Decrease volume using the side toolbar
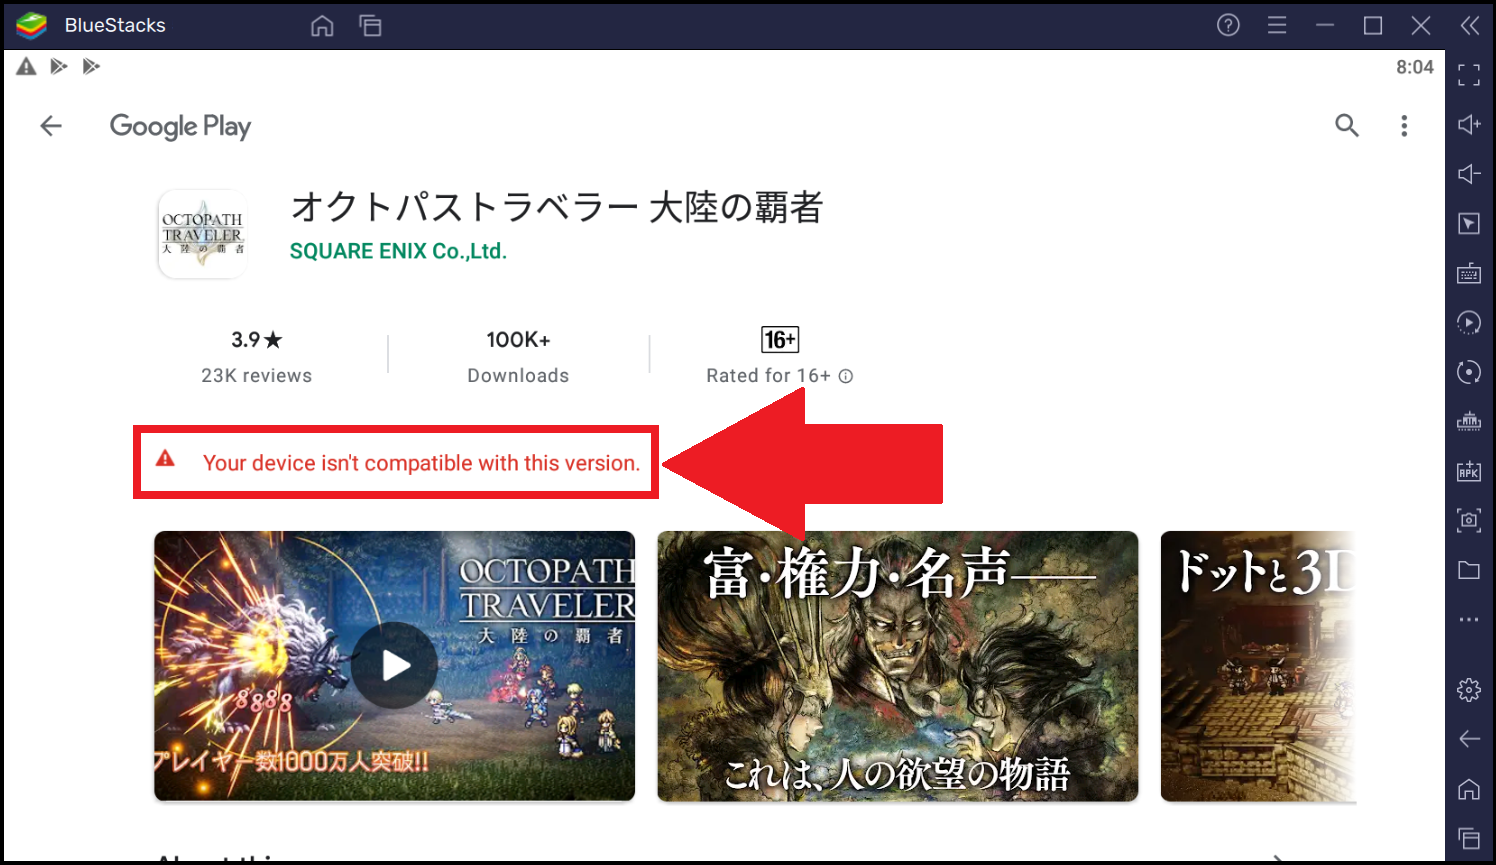Screen dimensions: 1496x865 tap(1469, 174)
